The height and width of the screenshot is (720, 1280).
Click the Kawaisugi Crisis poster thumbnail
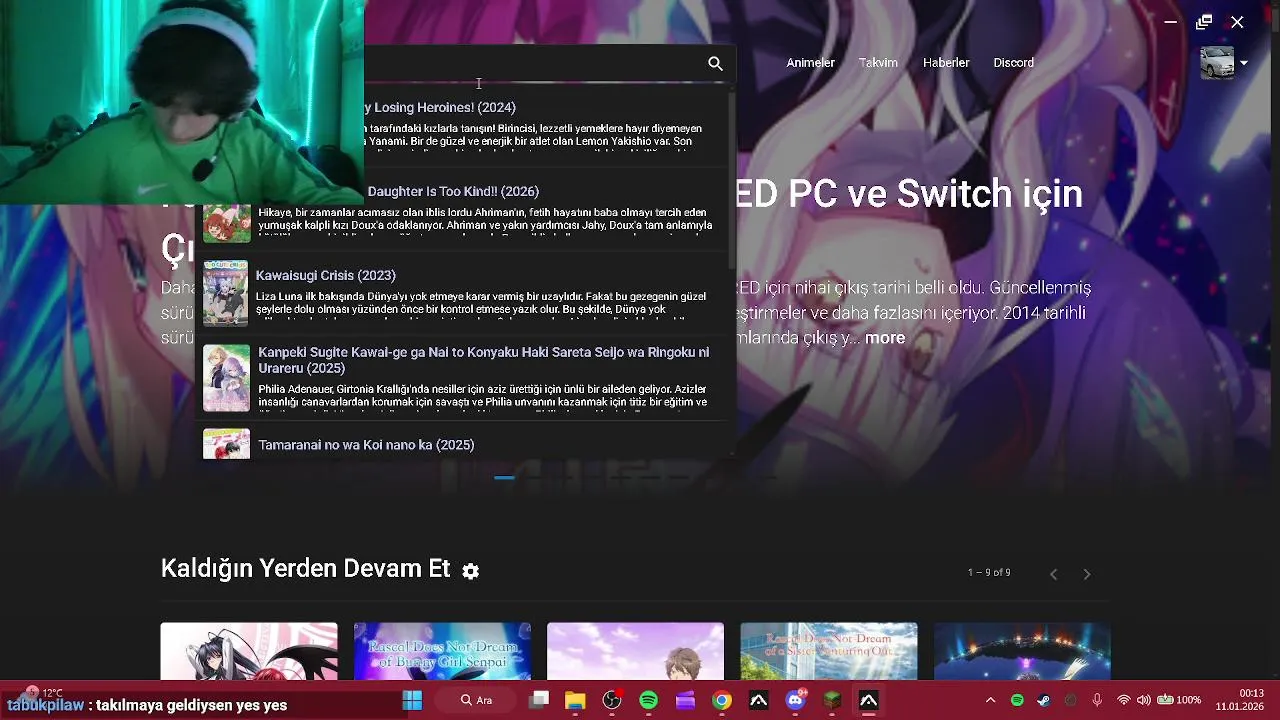pyautogui.click(x=226, y=293)
